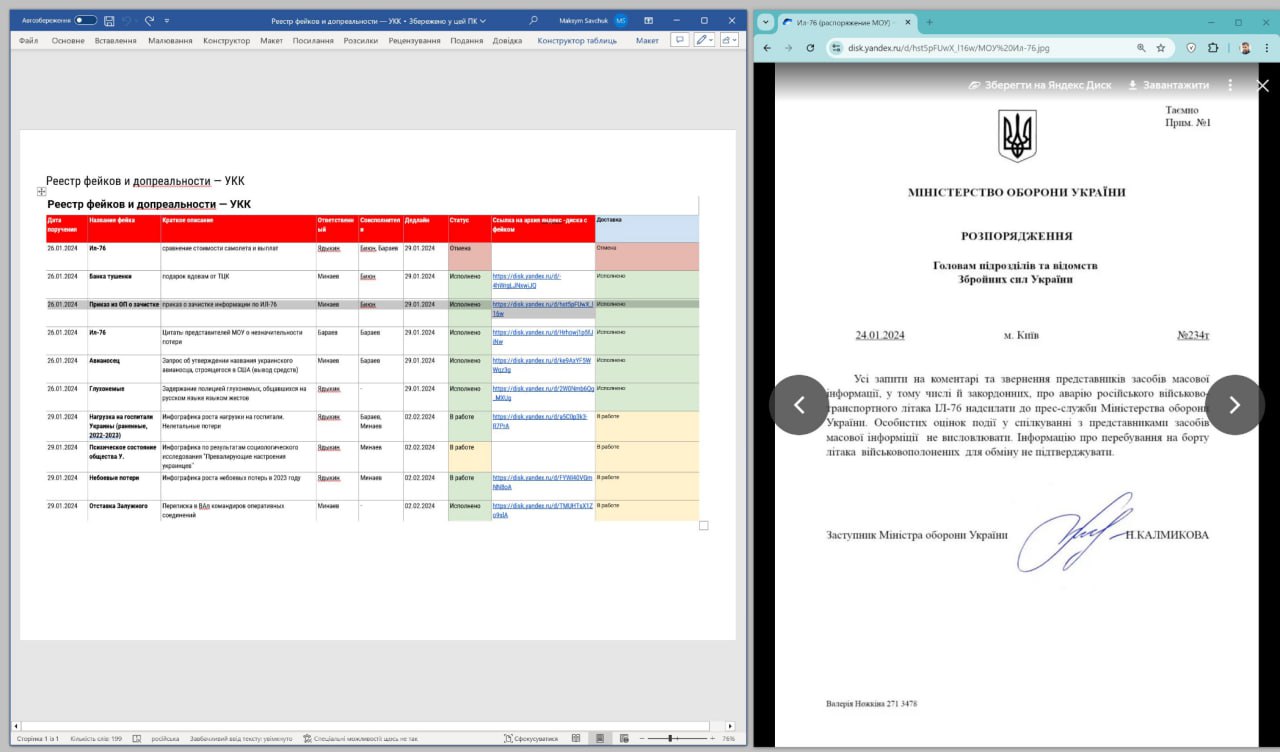The width and height of the screenshot is (1280, 752).
Task: Open the browser Extensions puzzle icon
Action: [x=1213, y=47]
